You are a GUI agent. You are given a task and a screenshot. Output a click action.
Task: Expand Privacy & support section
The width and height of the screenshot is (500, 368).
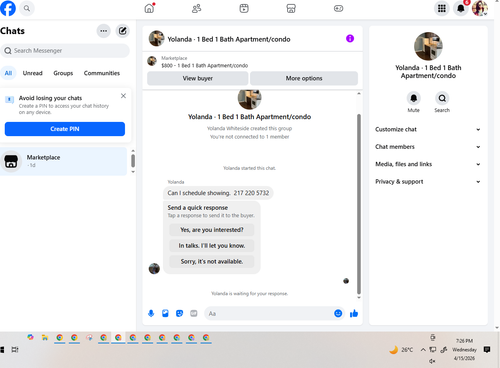coord(428,182)
